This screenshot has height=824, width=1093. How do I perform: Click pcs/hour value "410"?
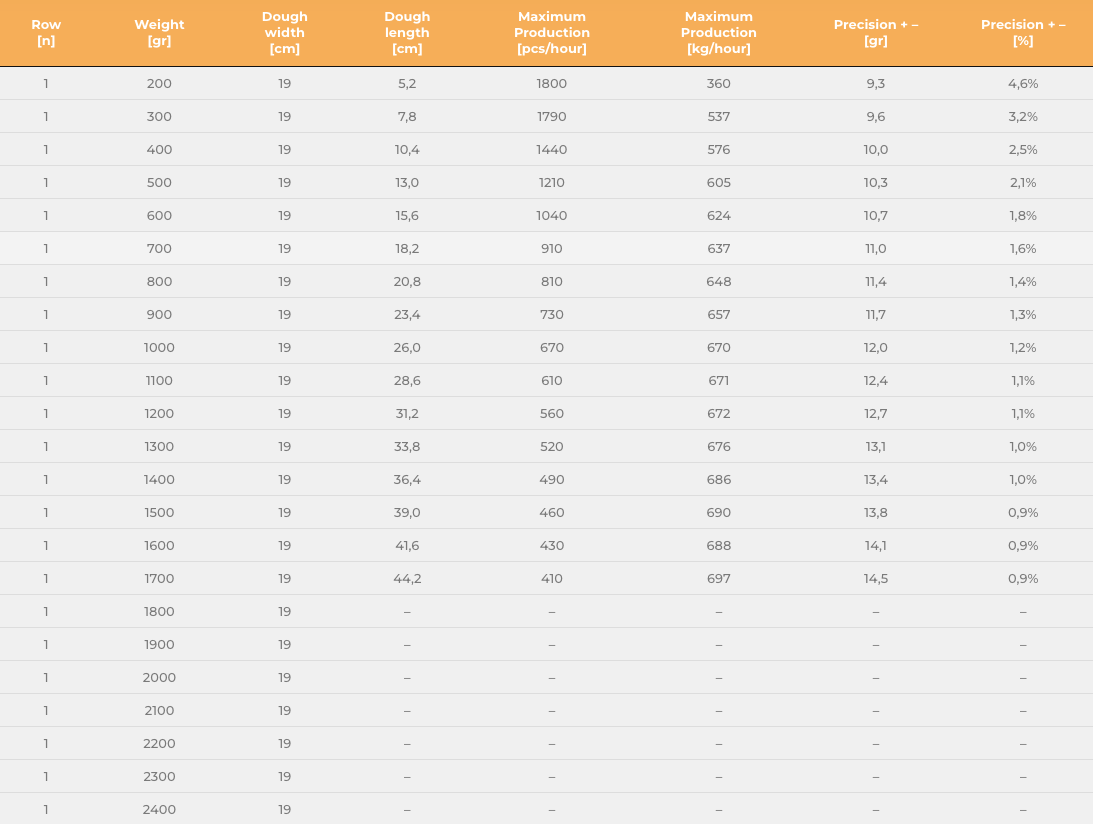(551, 579)
